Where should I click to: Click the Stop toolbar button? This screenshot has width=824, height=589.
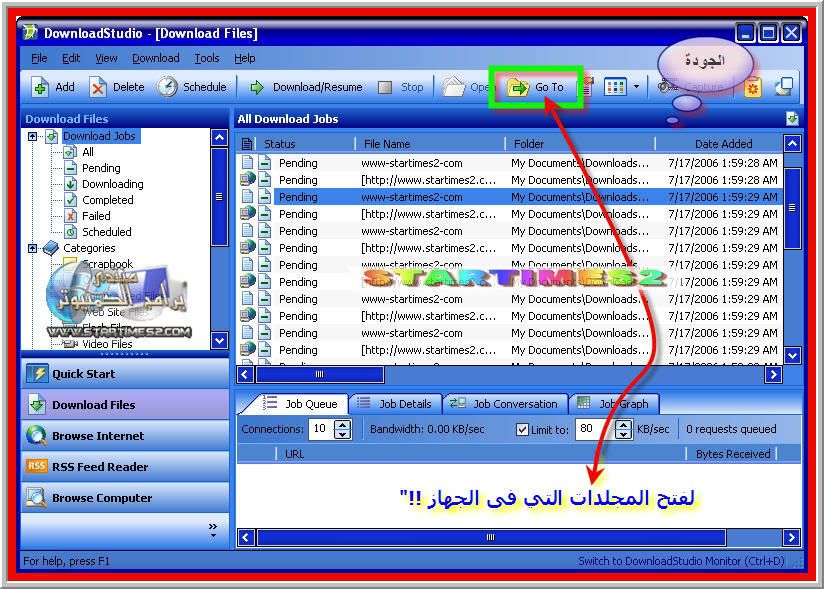(400, 87)
